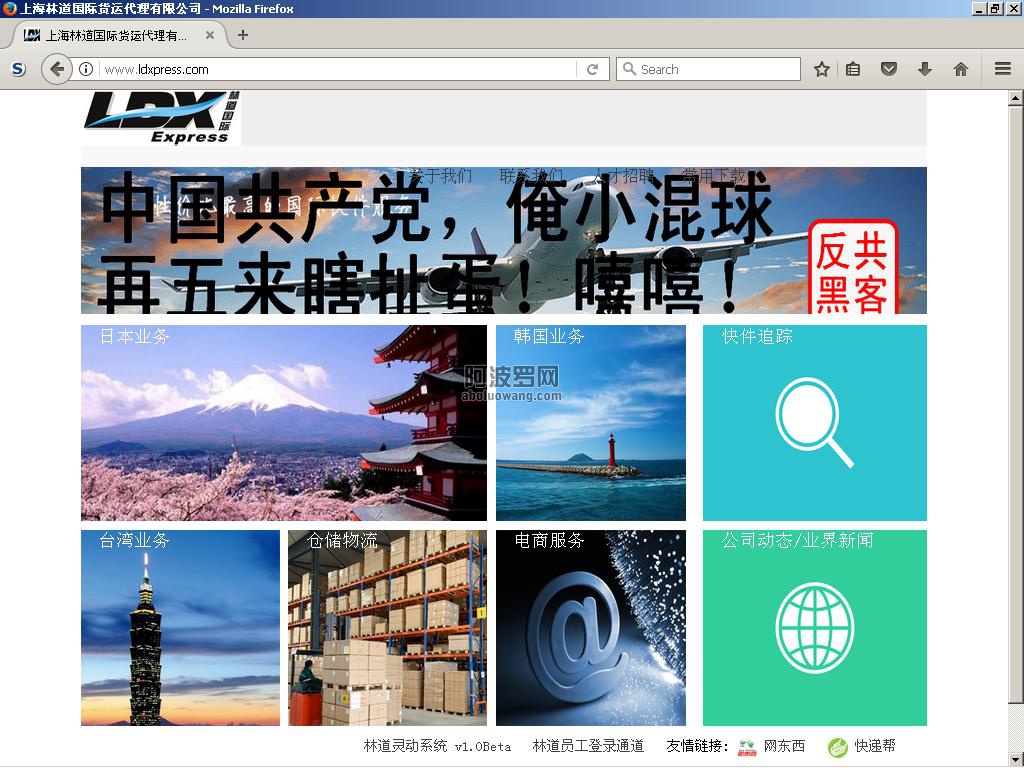Click the page scrollbar down arrow
1024x768 pixels.
click(1015, 759)
